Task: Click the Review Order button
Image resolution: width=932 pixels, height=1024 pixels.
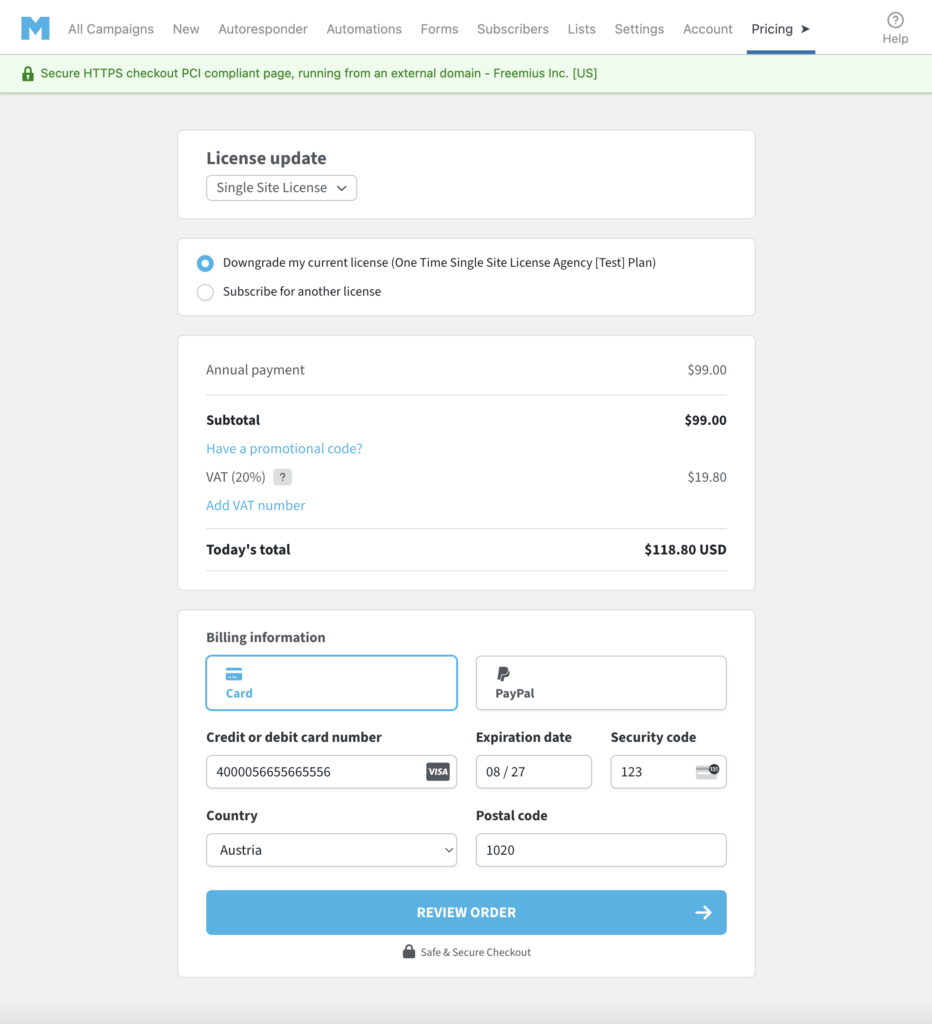Action: [466, 913]
